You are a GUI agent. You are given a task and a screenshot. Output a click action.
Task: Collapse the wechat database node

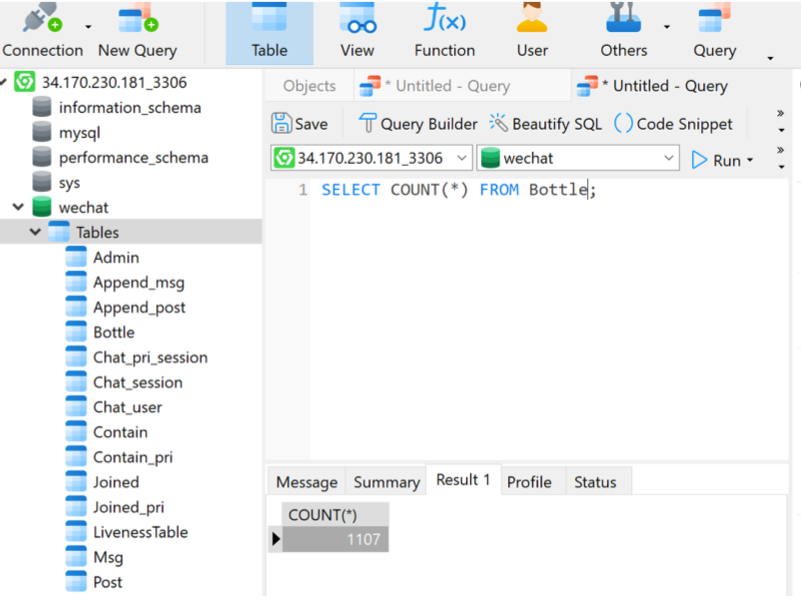18,207
